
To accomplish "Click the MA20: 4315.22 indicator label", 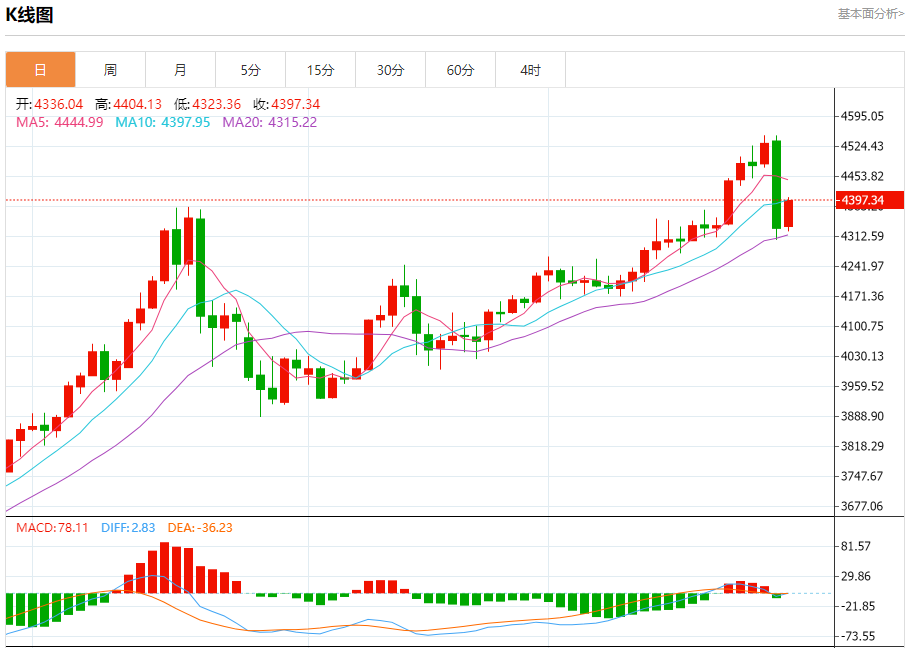I will point(269,122).
